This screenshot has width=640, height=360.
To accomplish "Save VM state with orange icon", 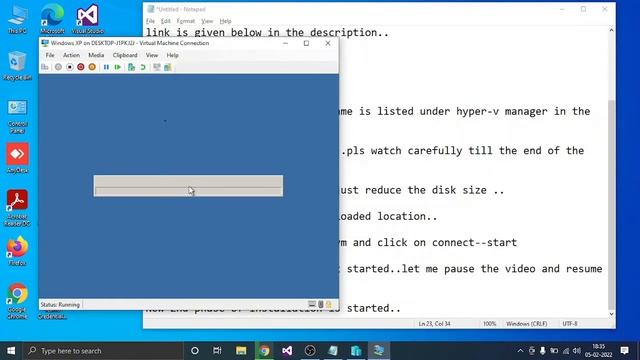I will tap(92, 67).
